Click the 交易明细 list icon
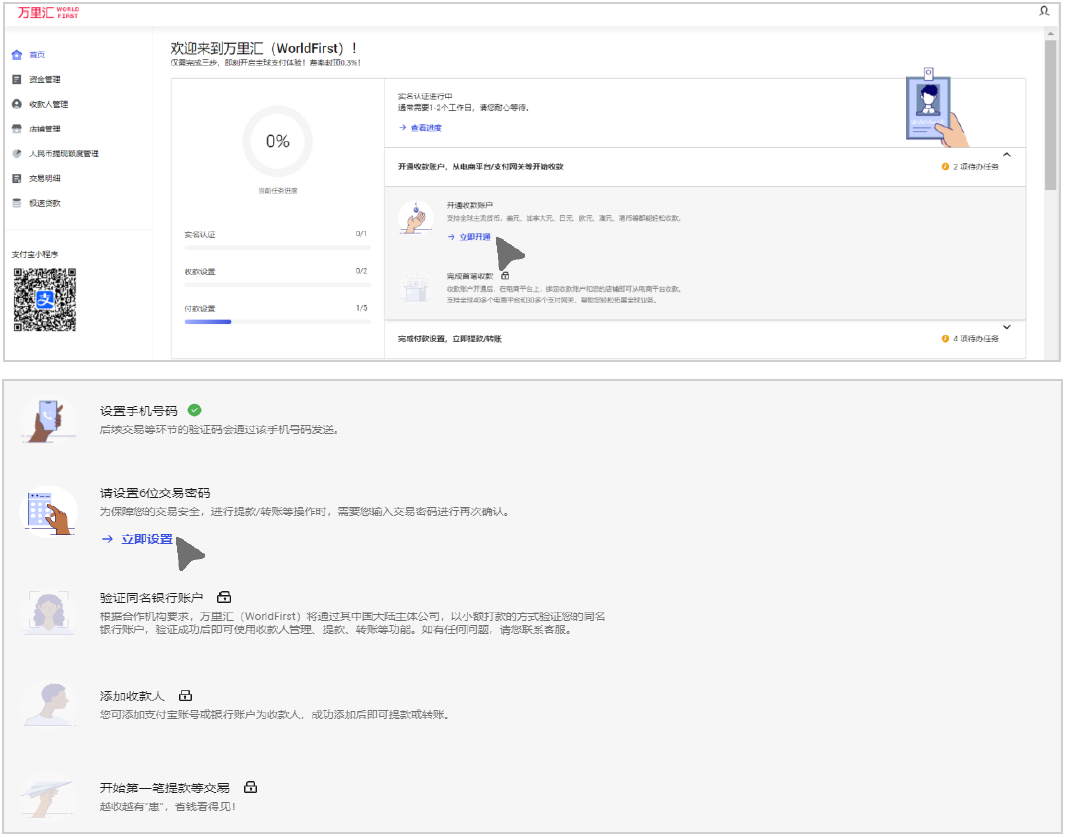Screen dimensions: 1065x837 17,178
